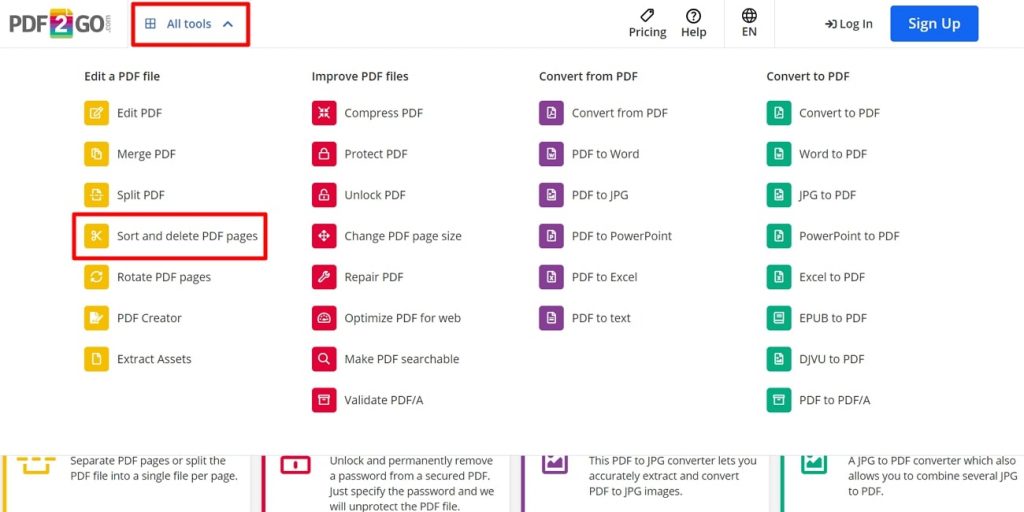Click the Protect PDF lock icon
The width and height of the screenshot is (1024, 512).
324,154
